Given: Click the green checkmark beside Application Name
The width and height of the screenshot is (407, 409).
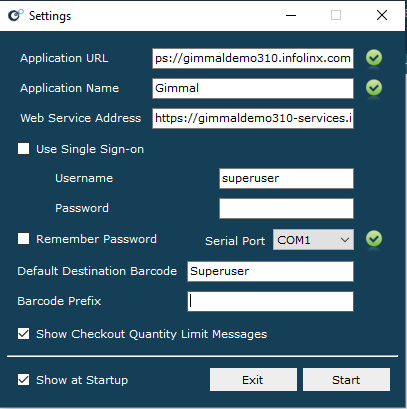Looking at the screenshot, I should (x=374, y=88).
